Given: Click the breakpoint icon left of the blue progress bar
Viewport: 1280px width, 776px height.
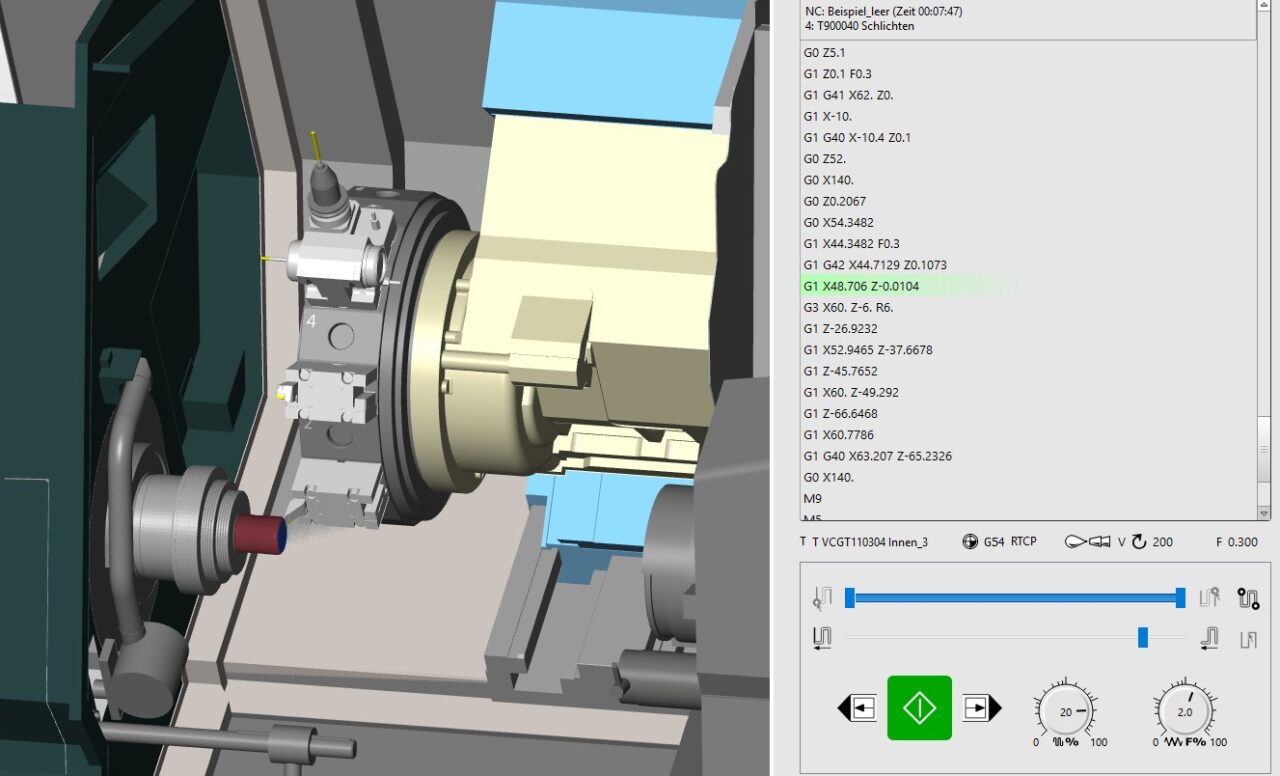Looking at the screenshot, I should pyautogui.click(x=820, y=597).
